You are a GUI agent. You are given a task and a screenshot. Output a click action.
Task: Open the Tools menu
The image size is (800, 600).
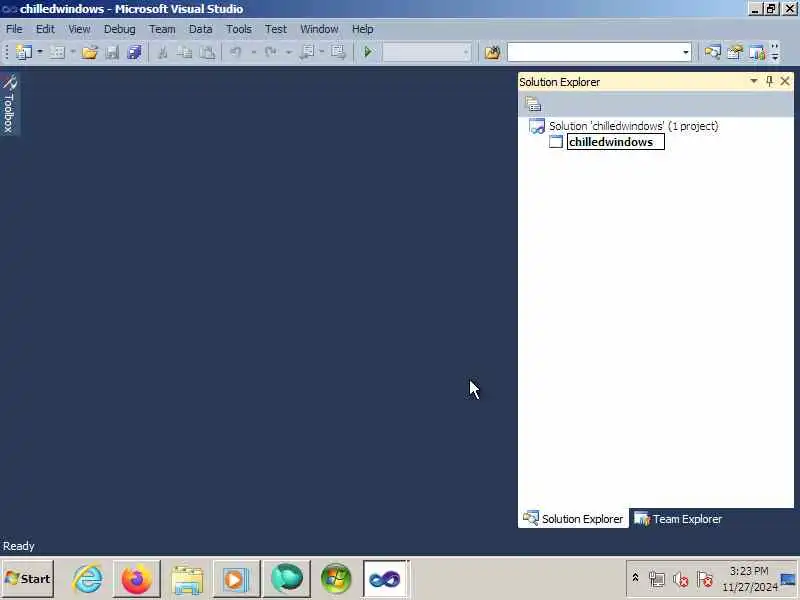239,29
